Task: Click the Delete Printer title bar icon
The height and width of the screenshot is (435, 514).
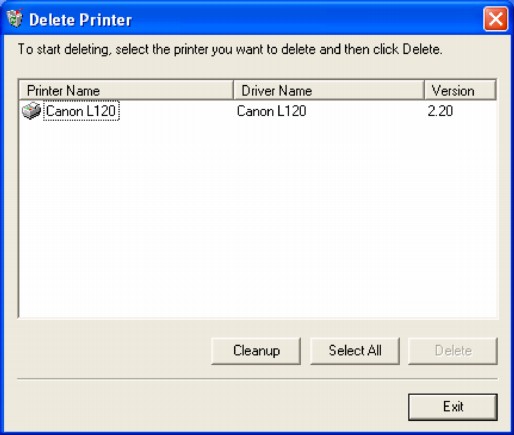Action: pyautogui.click(x=15, y=18)
